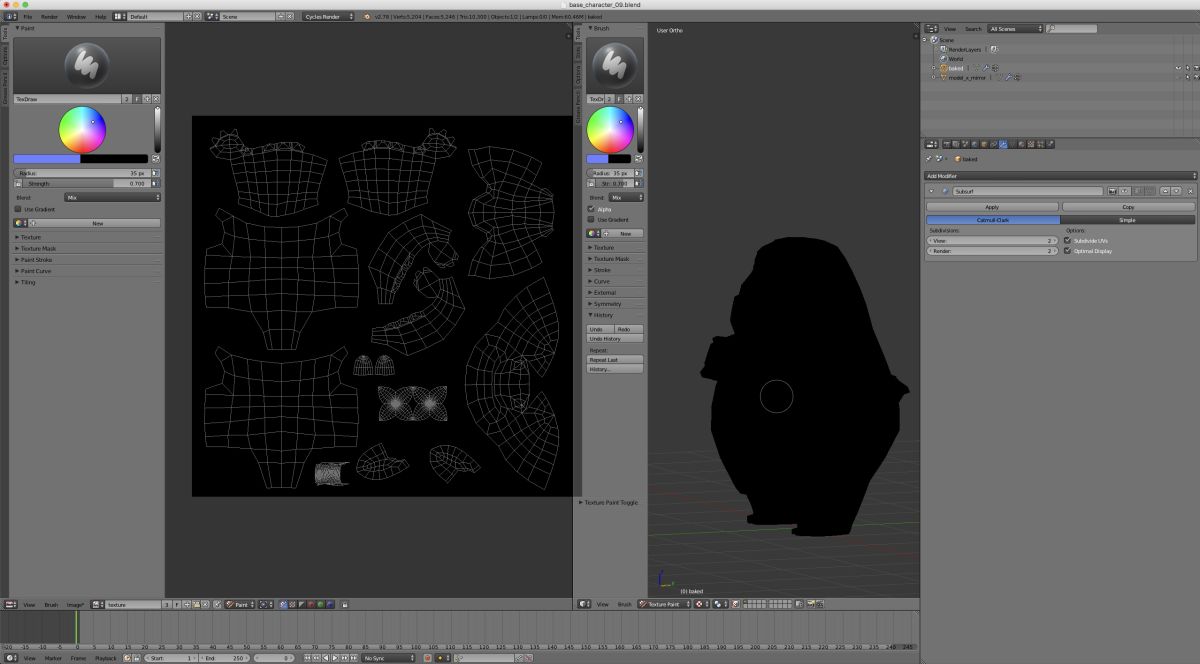Open the Cycles Render engine dropdown
Image resolution: width=1200 pixels, height=664 pixels.
click(x=329, y=17)
